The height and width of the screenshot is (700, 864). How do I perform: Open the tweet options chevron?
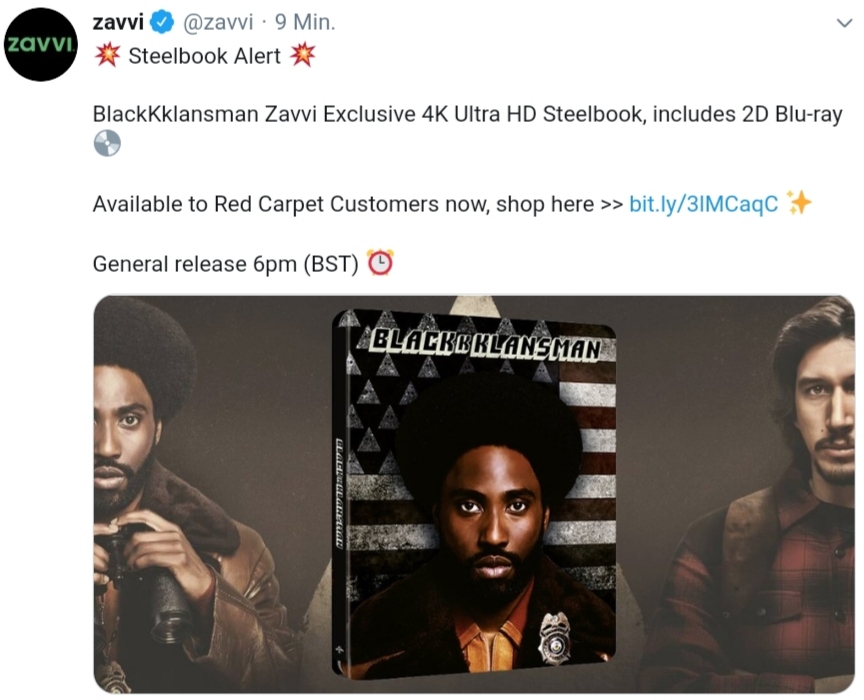click(x=844, y=23)
